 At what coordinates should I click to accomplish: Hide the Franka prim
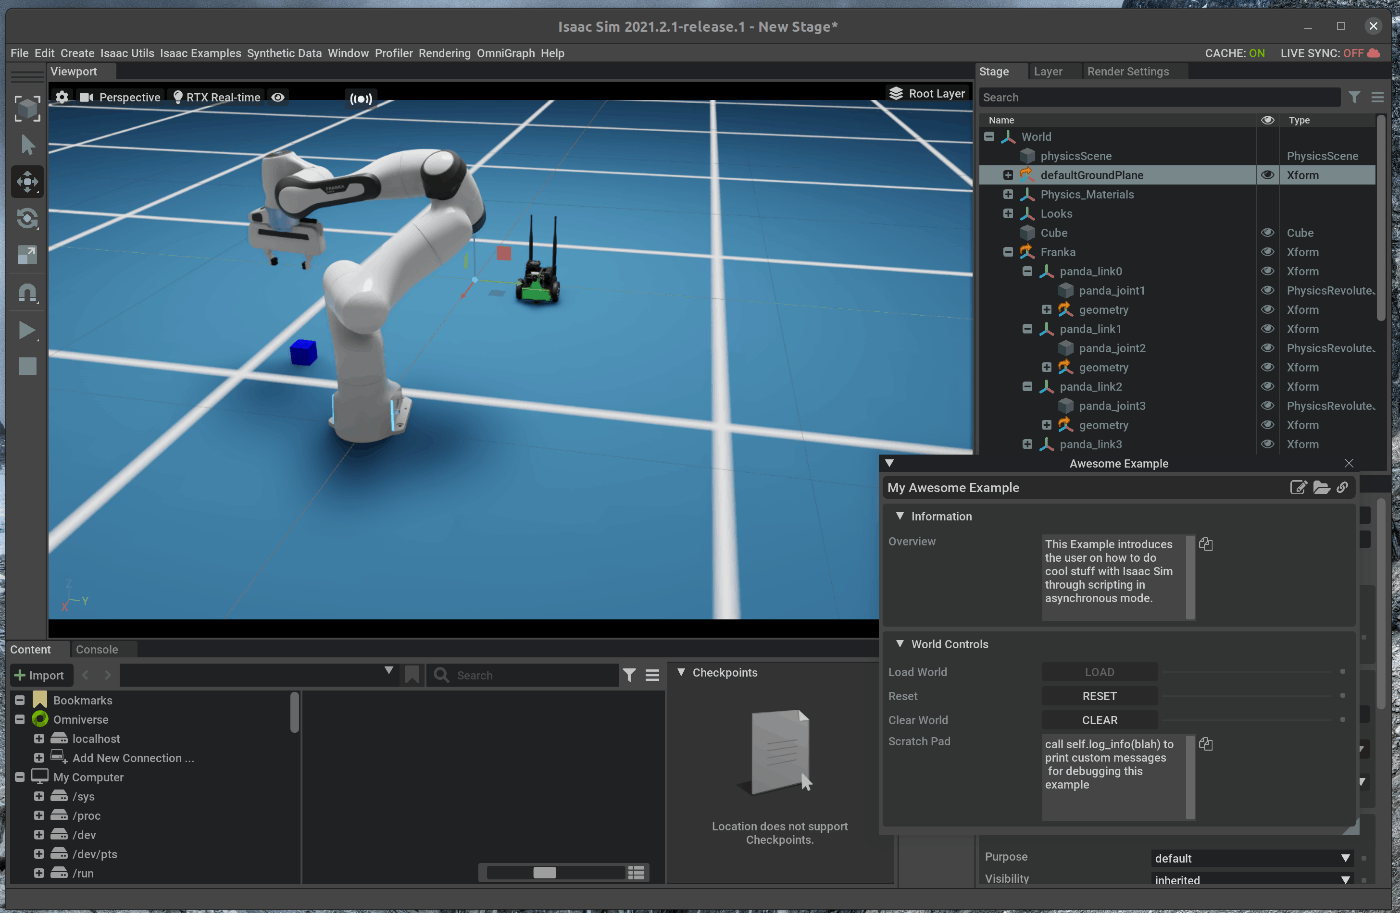pyautogui.click(x=1268, y=252)
